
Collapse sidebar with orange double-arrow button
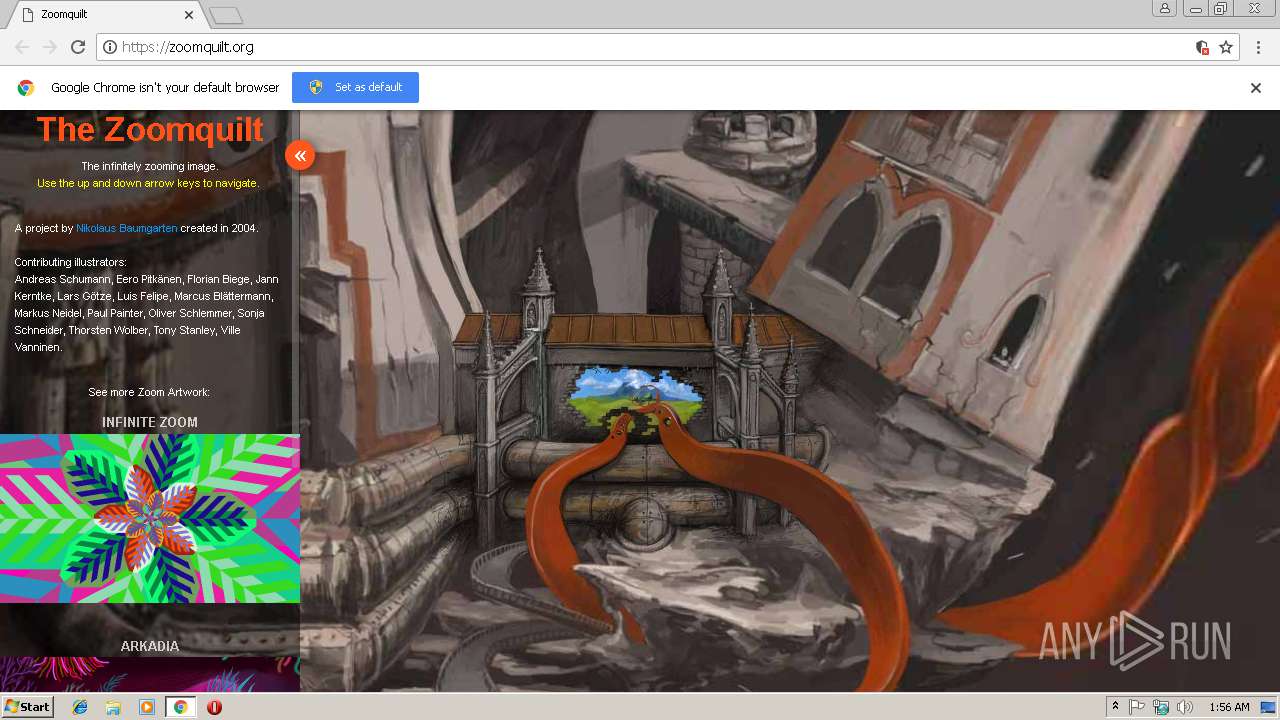click(300, 155)
